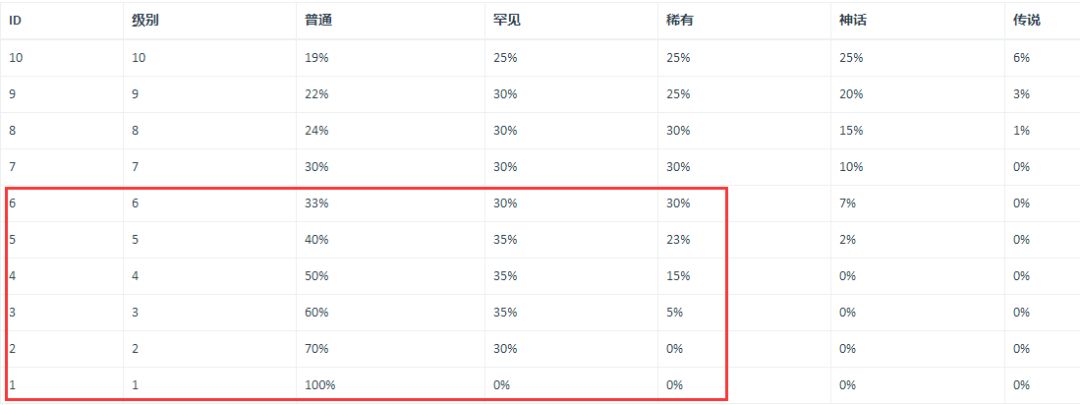The image size is (1080, 405).
Task: Click the 60% cell in row 3
Action: [x=316, y=312]
